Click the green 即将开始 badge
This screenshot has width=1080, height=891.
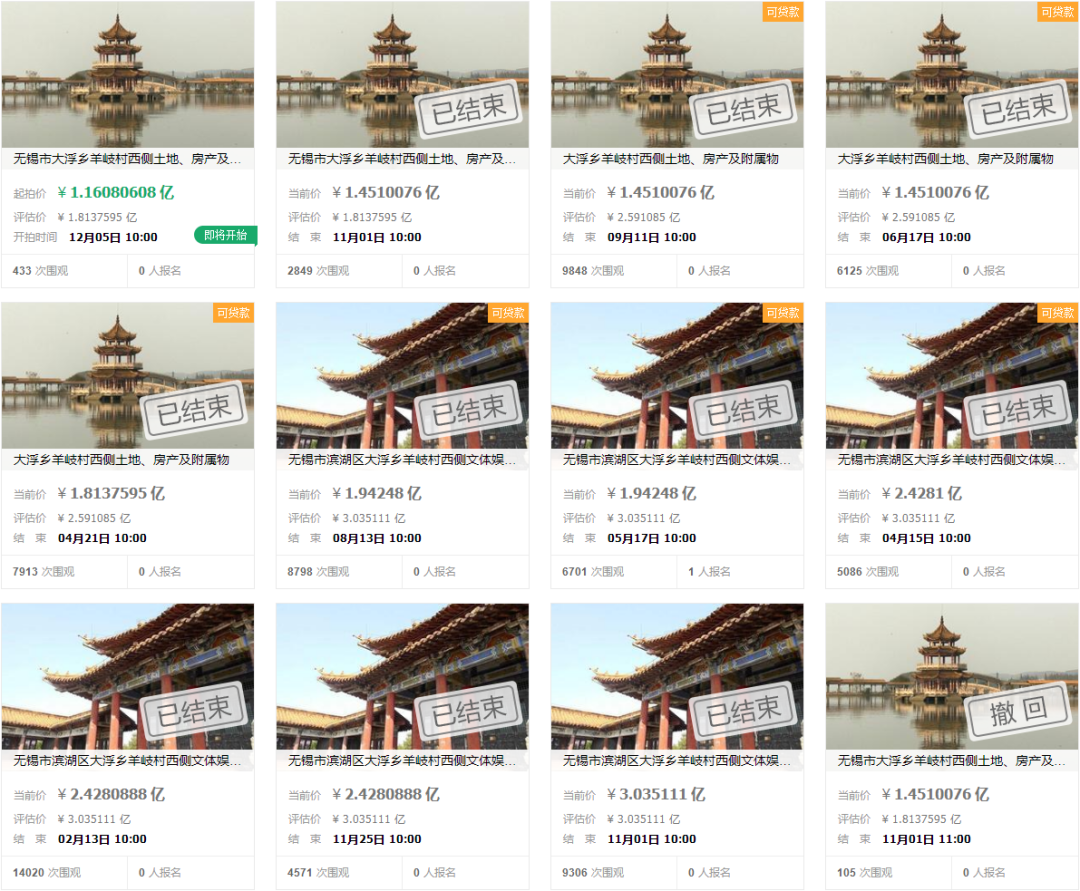point(226,235)
